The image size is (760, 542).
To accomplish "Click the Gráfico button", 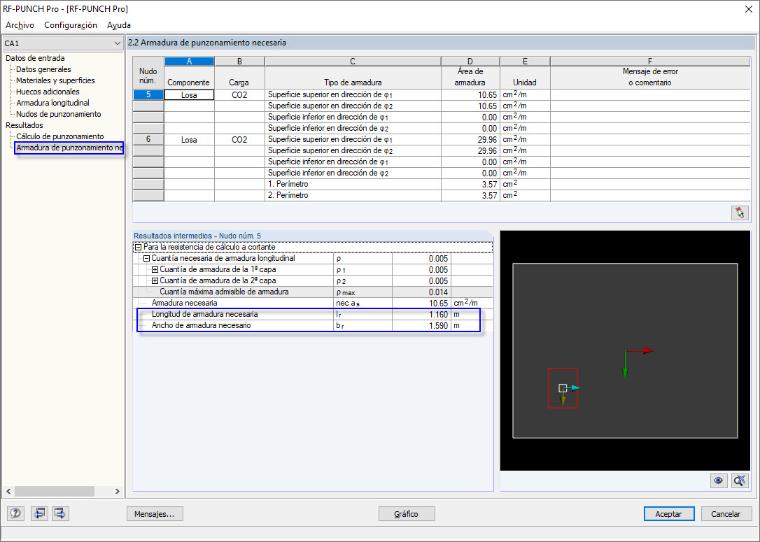I will point(406,513).
